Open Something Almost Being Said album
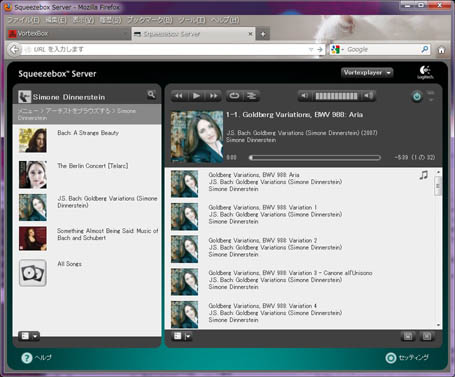The image size is (455, 377). click(107, 234)
